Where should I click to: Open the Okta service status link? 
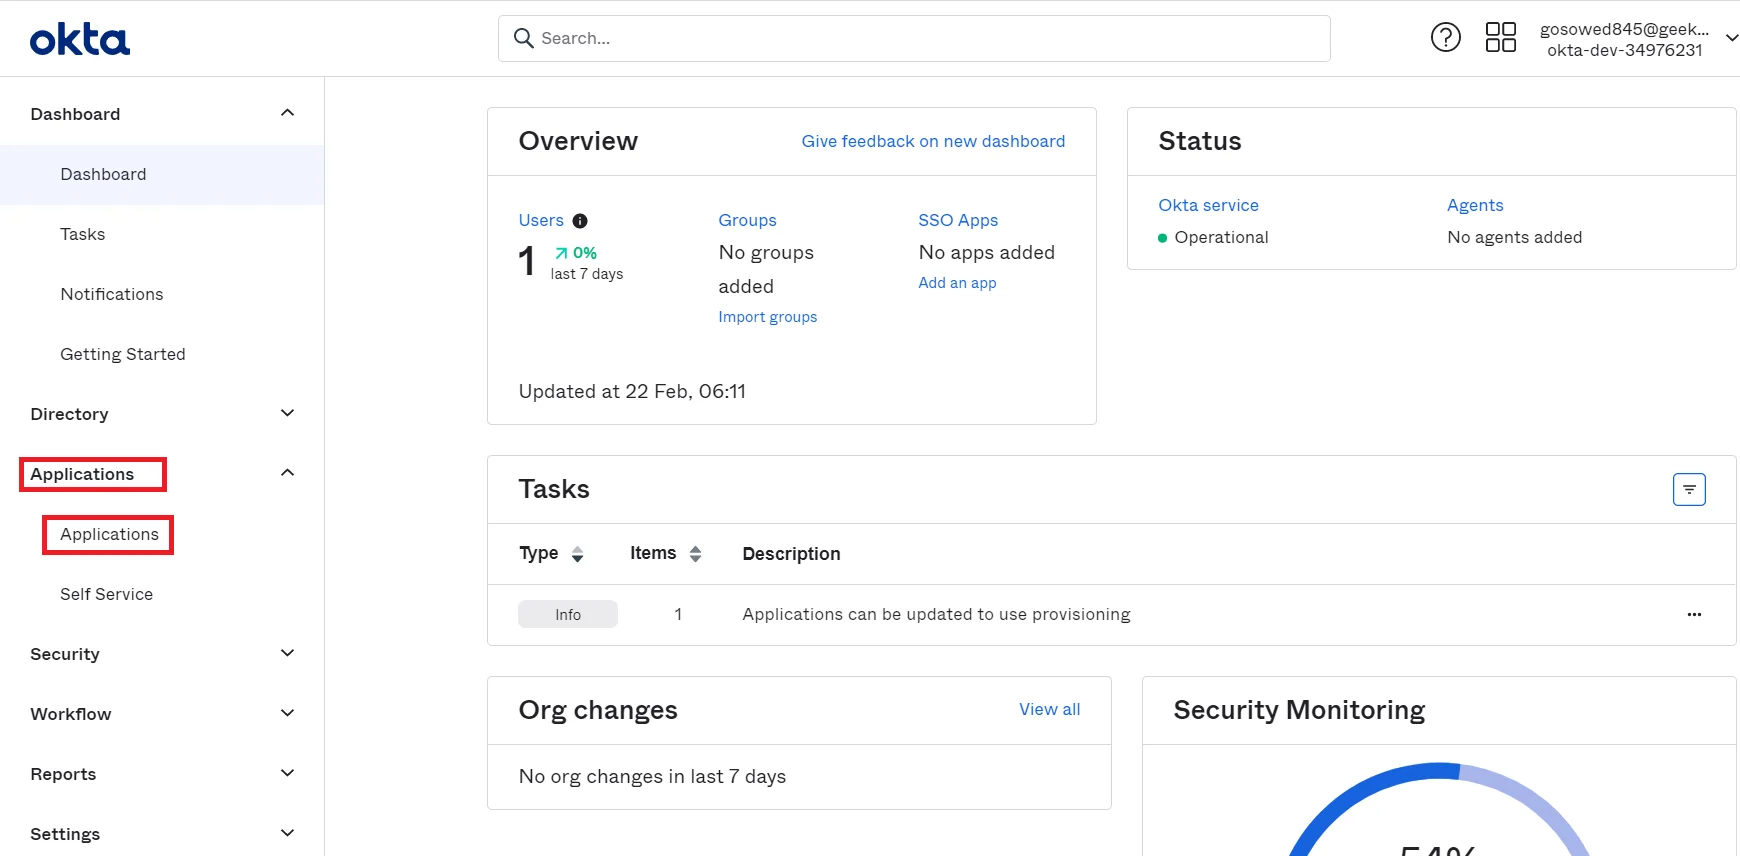[1208, 206]
